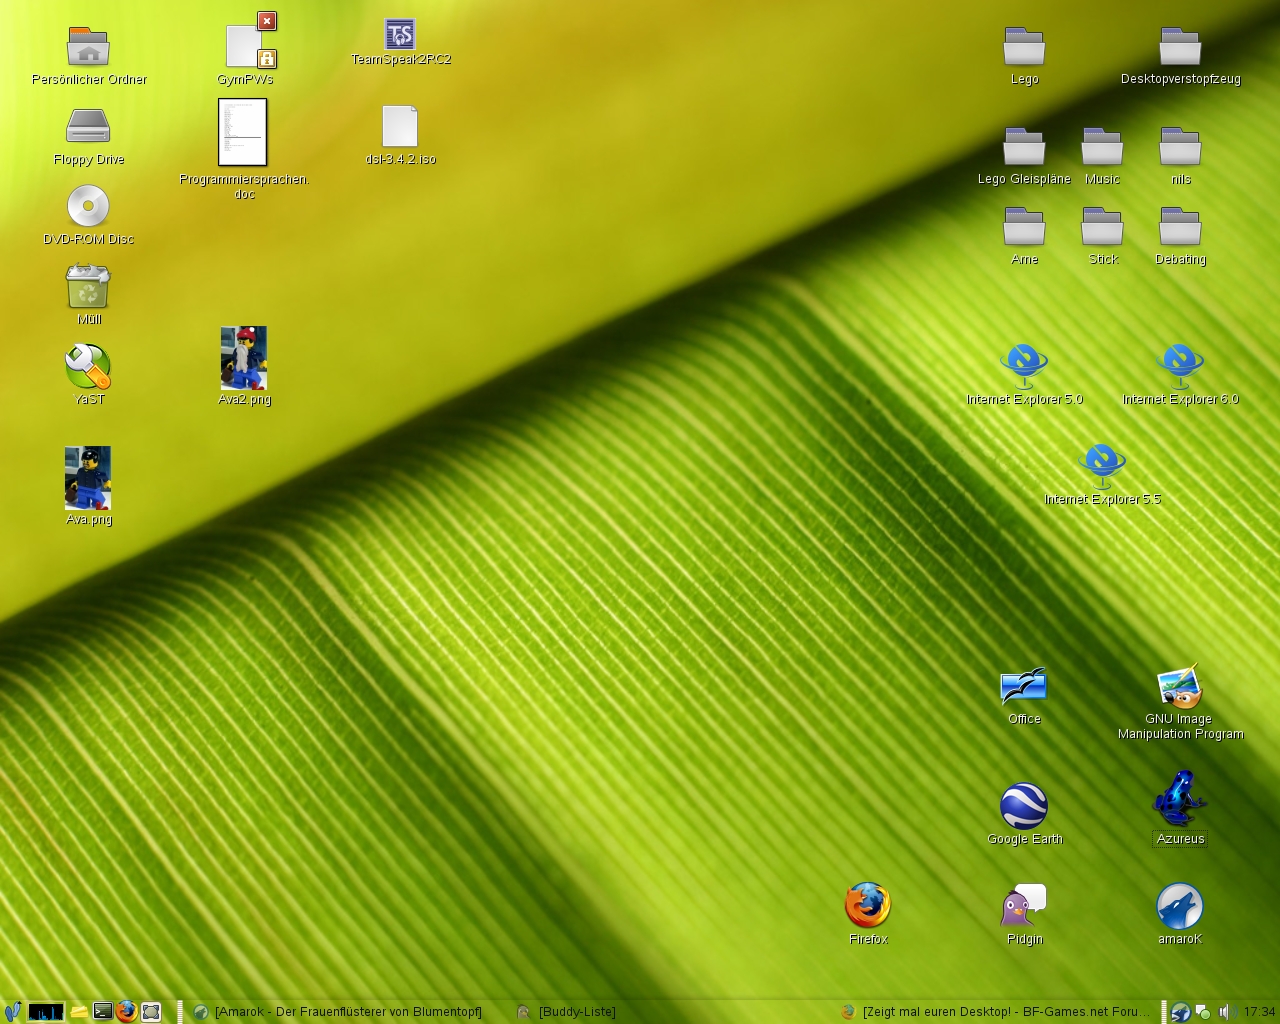Click the volume icon in system tray
The width and height of the screenshot is (1280, 1024).
(x=1225, y=1012)
